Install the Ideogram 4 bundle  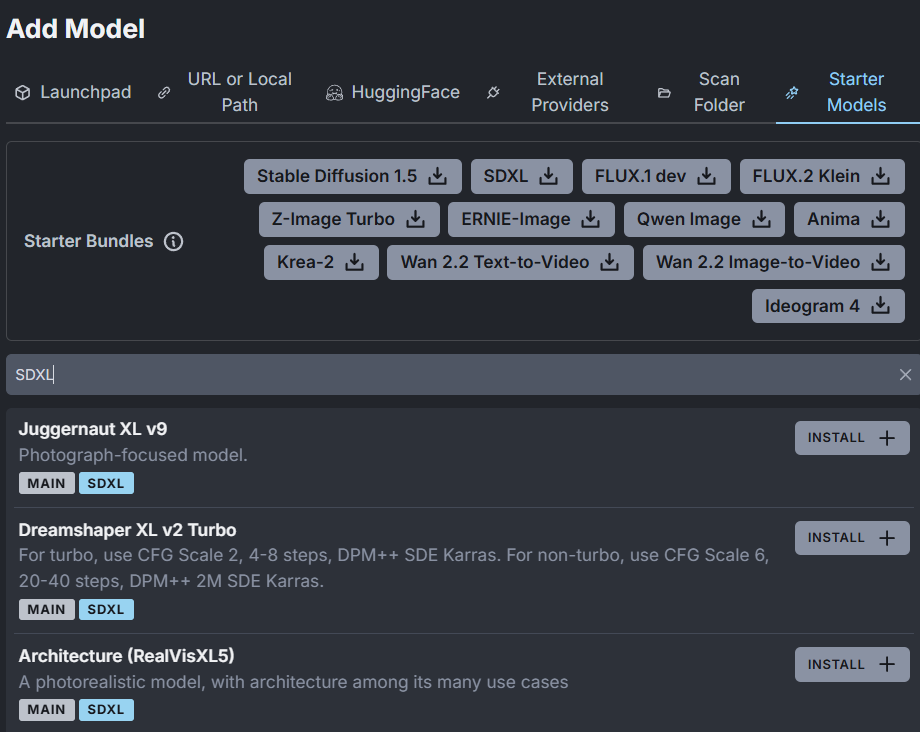[x=828, y=306]
